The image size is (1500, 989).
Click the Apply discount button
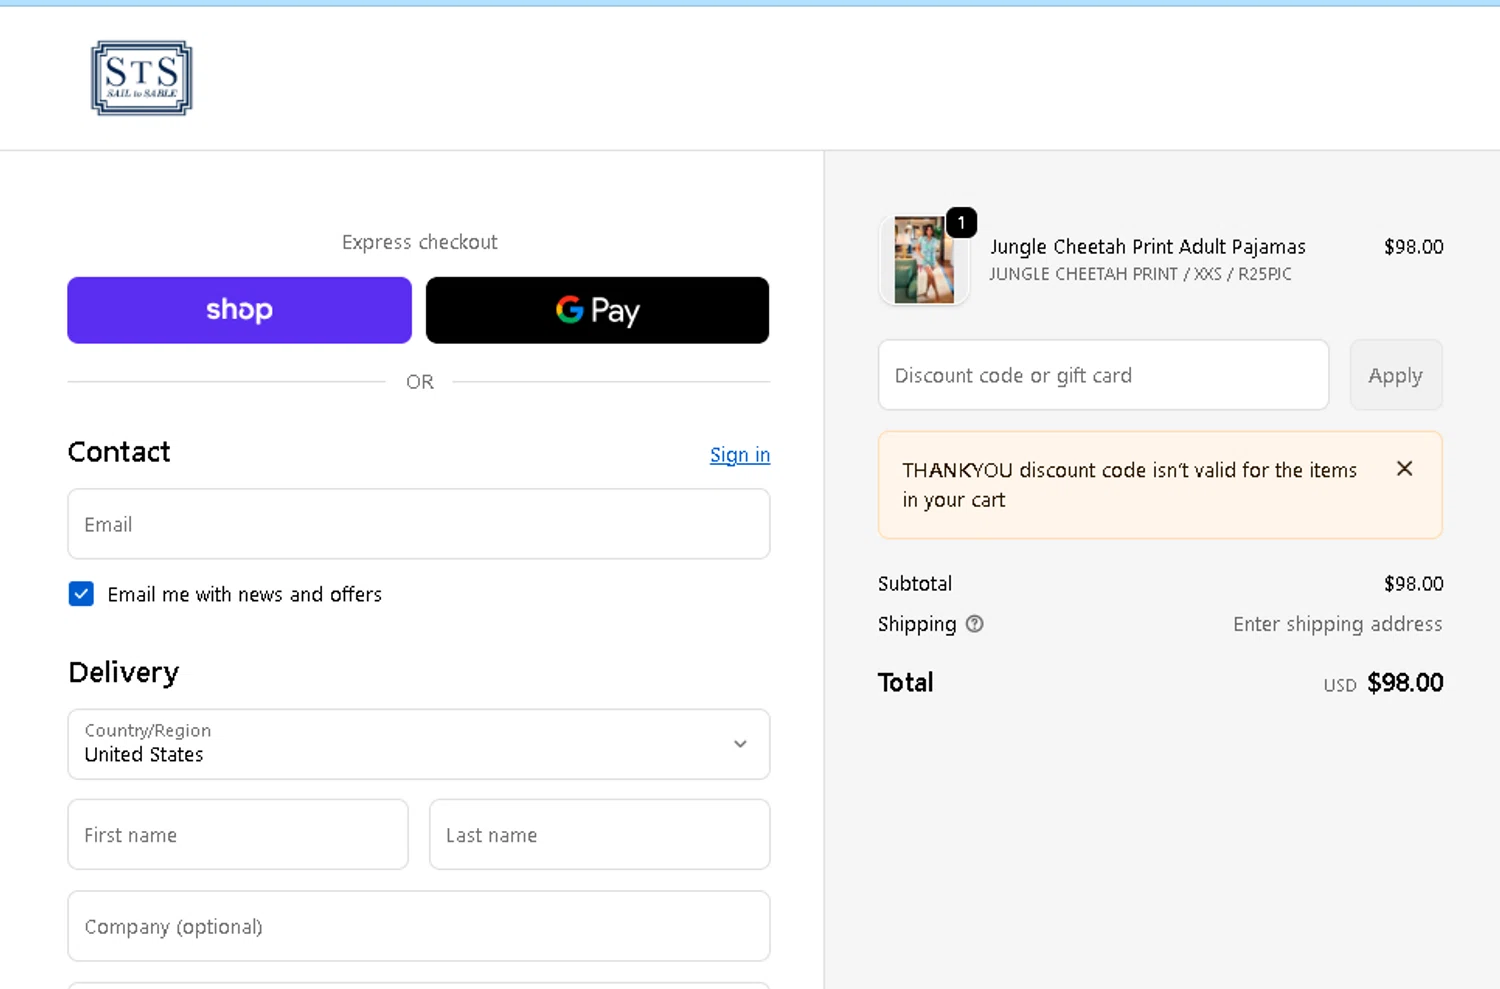pos(1396,375)
